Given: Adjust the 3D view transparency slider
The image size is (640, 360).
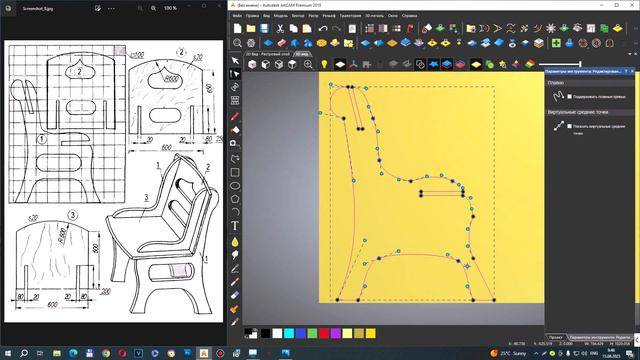Looking at the screenshot, I should (559, 64).
